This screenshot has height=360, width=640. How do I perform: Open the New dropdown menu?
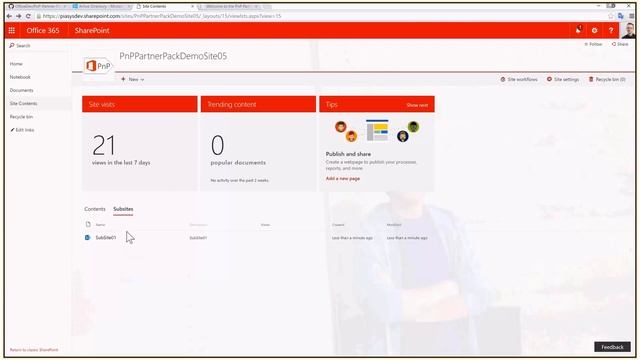133,79
